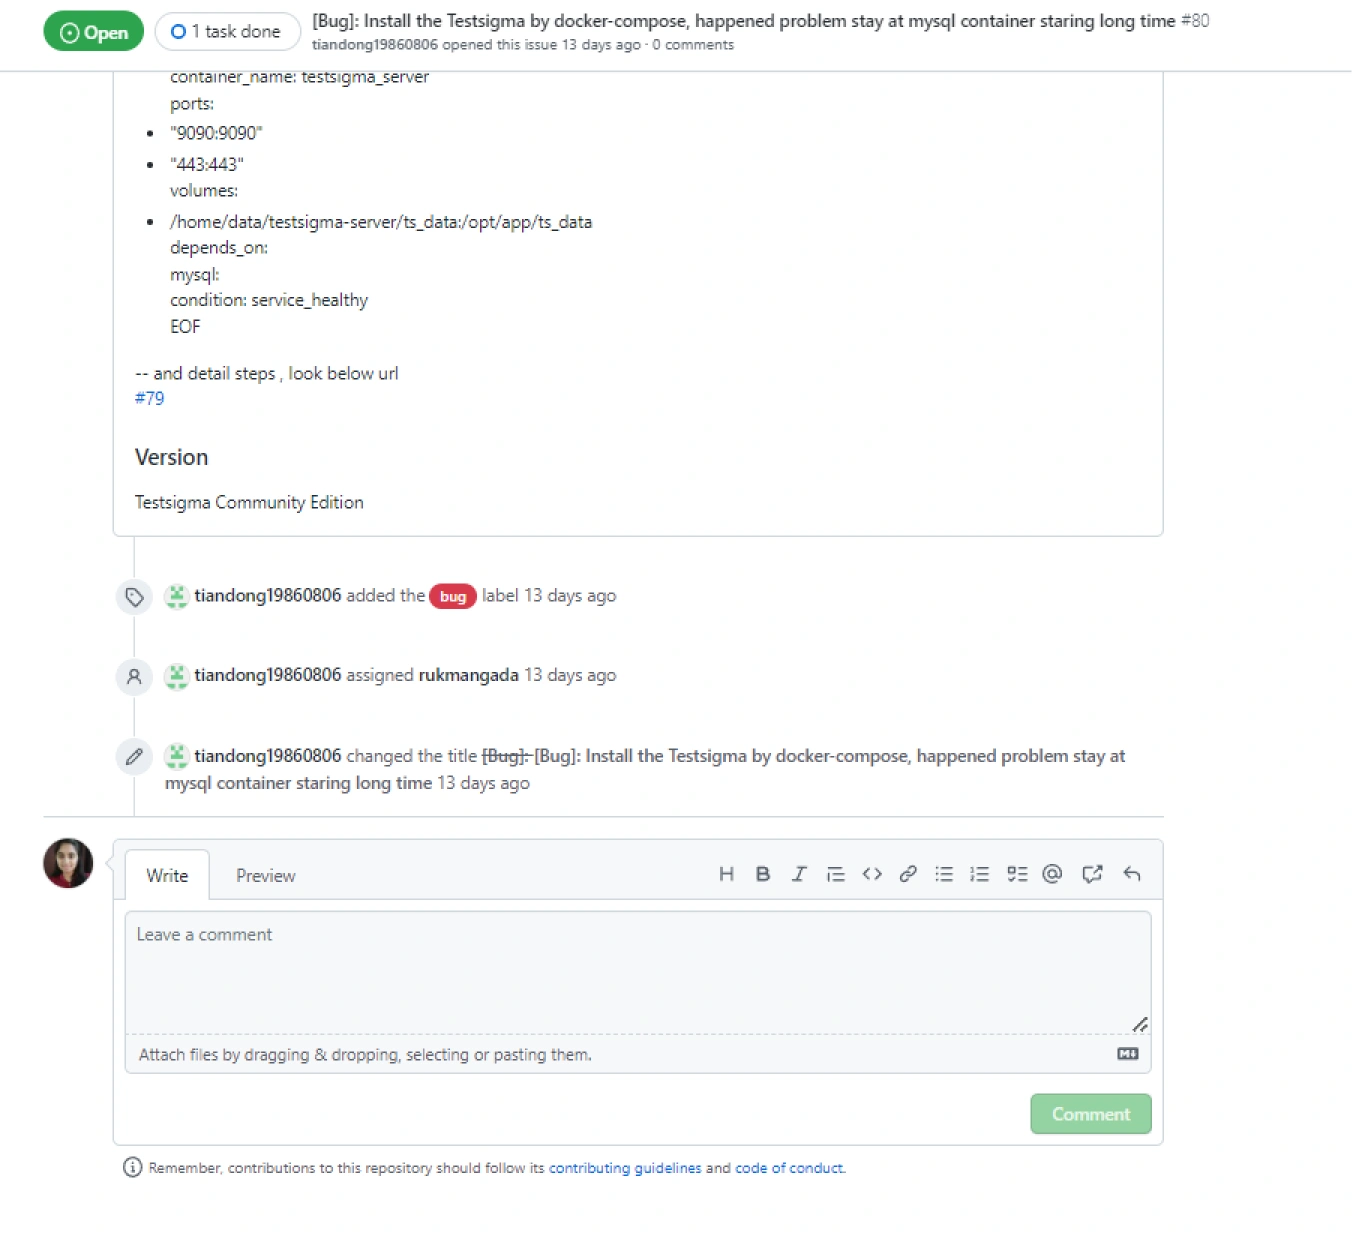The width and height of the screenshot is (1352, 1235).
Task: Insert code formatting with the angle-brackets icon
Action: click(872, 875)
